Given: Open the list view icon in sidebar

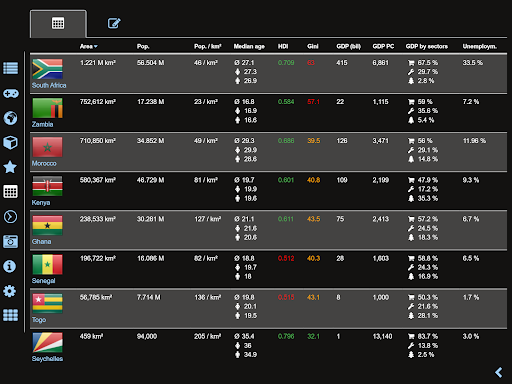Looking at the screenshot, I should 11,68.
